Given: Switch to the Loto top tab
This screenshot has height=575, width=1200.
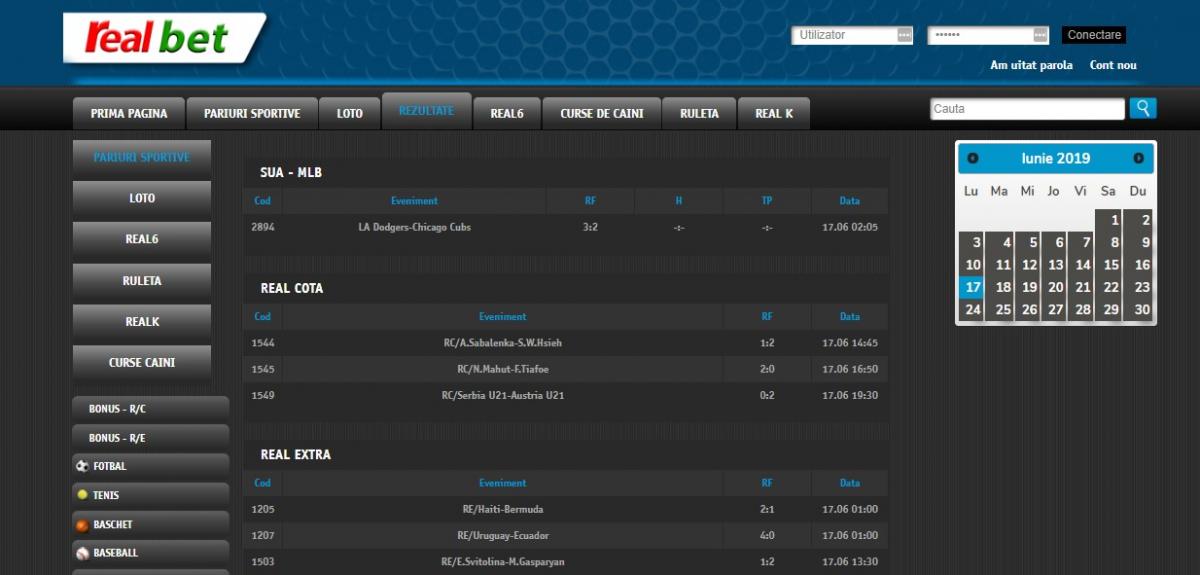Looking at the screenshot, I should pyautogui.click(x=350, y=113).
